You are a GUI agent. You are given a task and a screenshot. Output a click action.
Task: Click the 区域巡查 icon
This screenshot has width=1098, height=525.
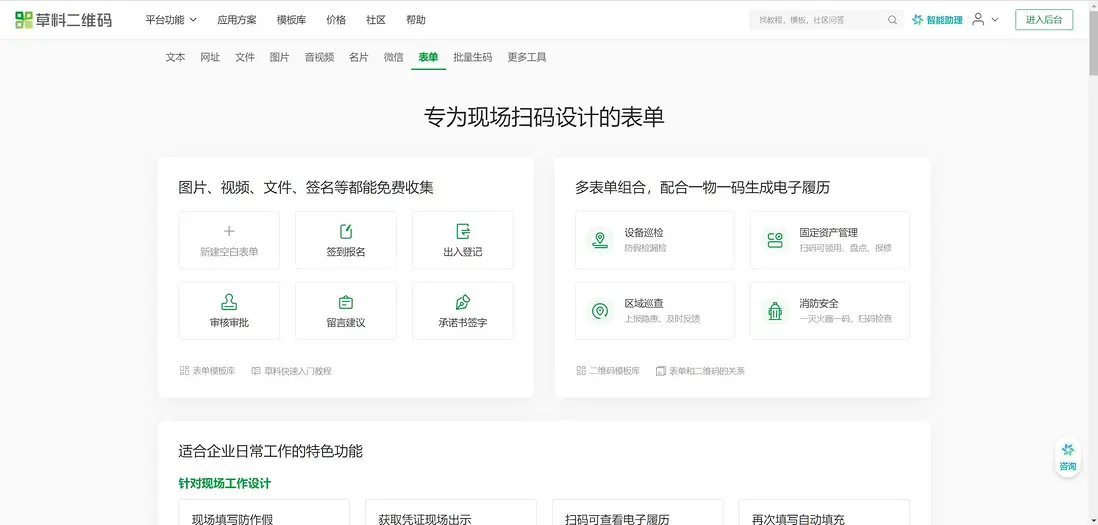[599, 311]
